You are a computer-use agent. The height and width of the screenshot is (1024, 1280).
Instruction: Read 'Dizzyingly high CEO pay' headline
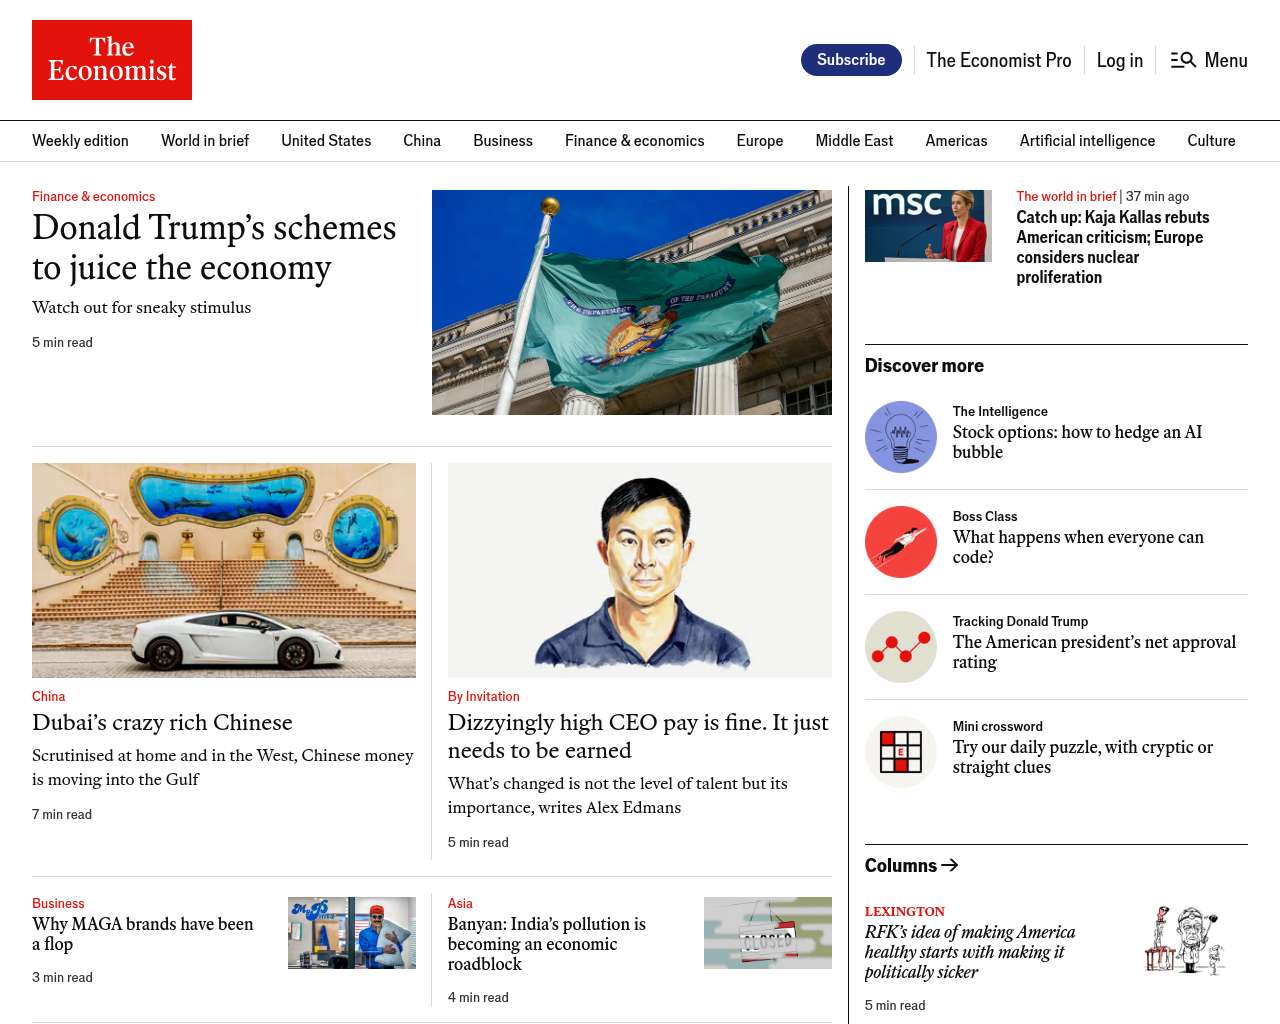point(638,736)
